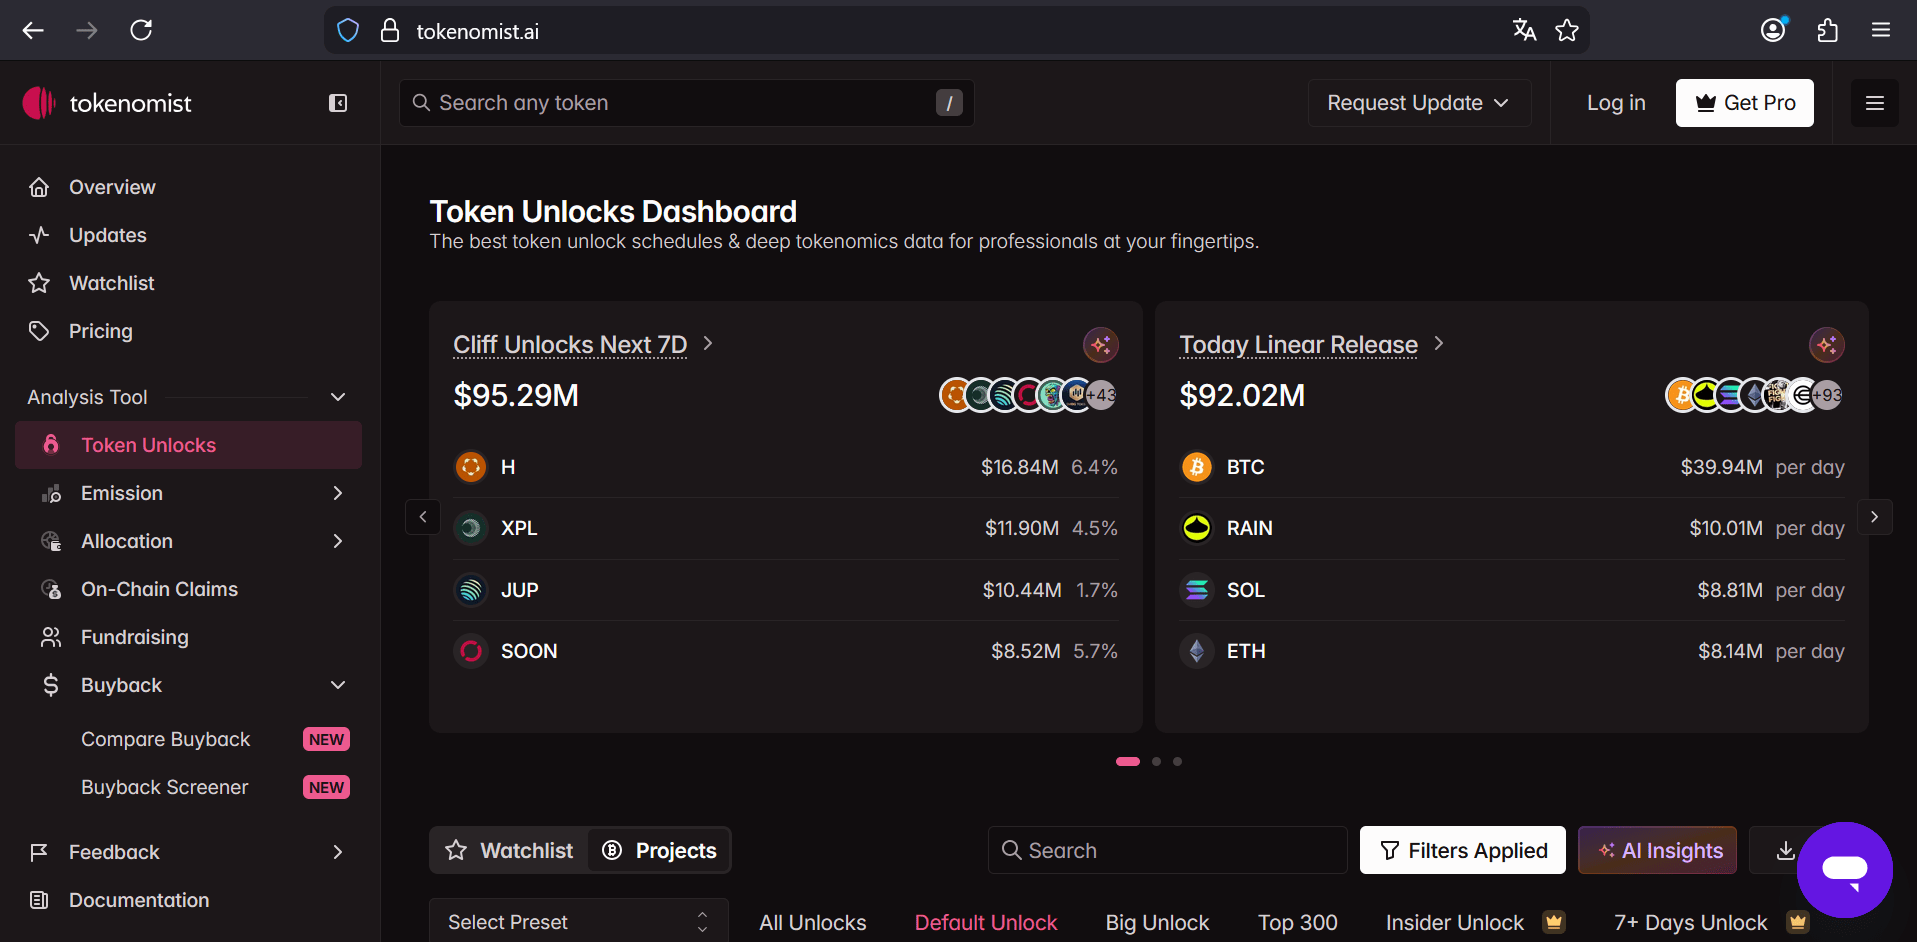Image resolution: width=1917 pixels, height=942 pixels.
Task: Select Token Unlocks in the sidebar
Action: [189, 445]
